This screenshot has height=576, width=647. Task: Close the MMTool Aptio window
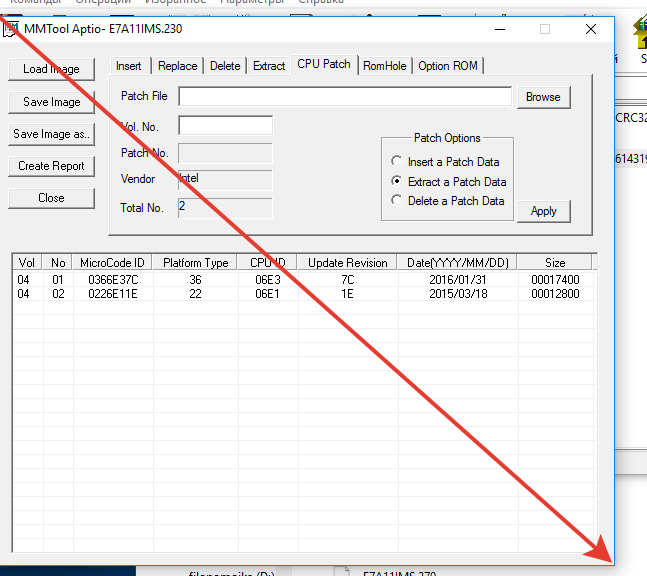(x=591, y=29)
